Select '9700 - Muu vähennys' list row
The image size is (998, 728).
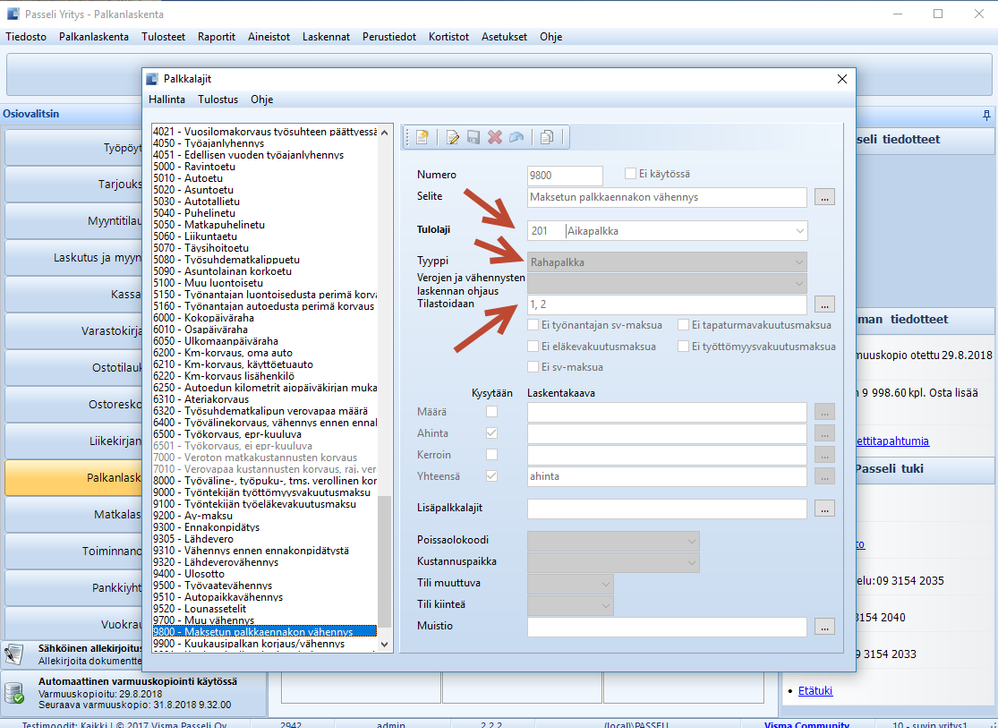264,620
